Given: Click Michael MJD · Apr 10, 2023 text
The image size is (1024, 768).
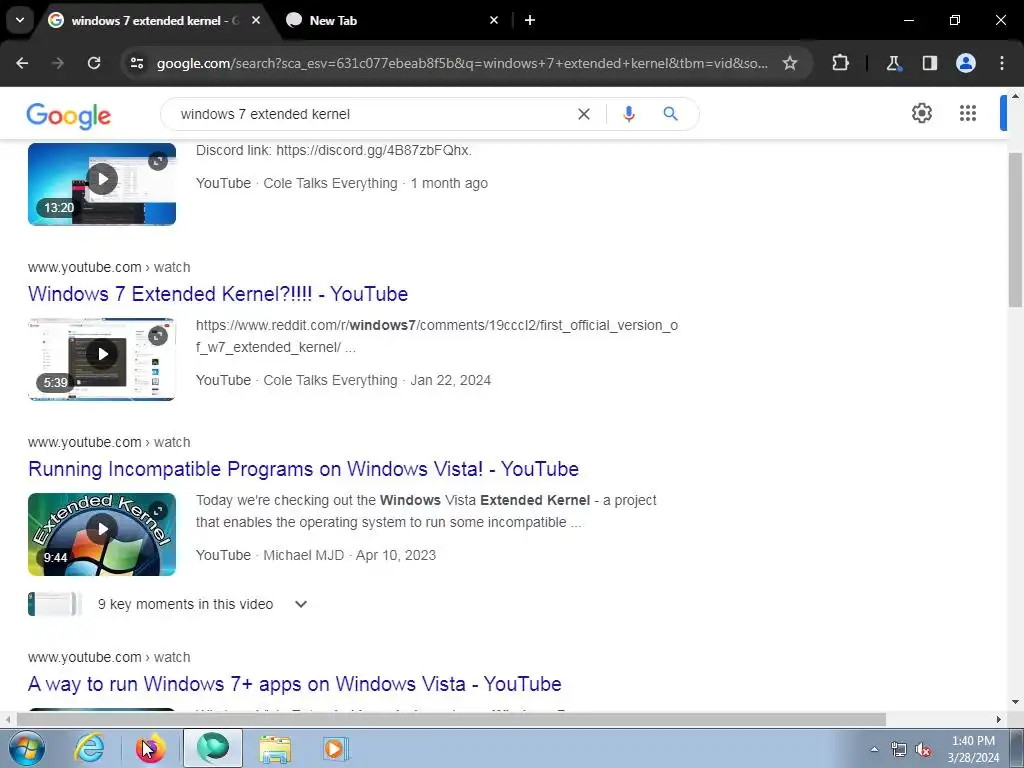Looking at the screenshot, I should pyautogui.click(x=349, y=555).
